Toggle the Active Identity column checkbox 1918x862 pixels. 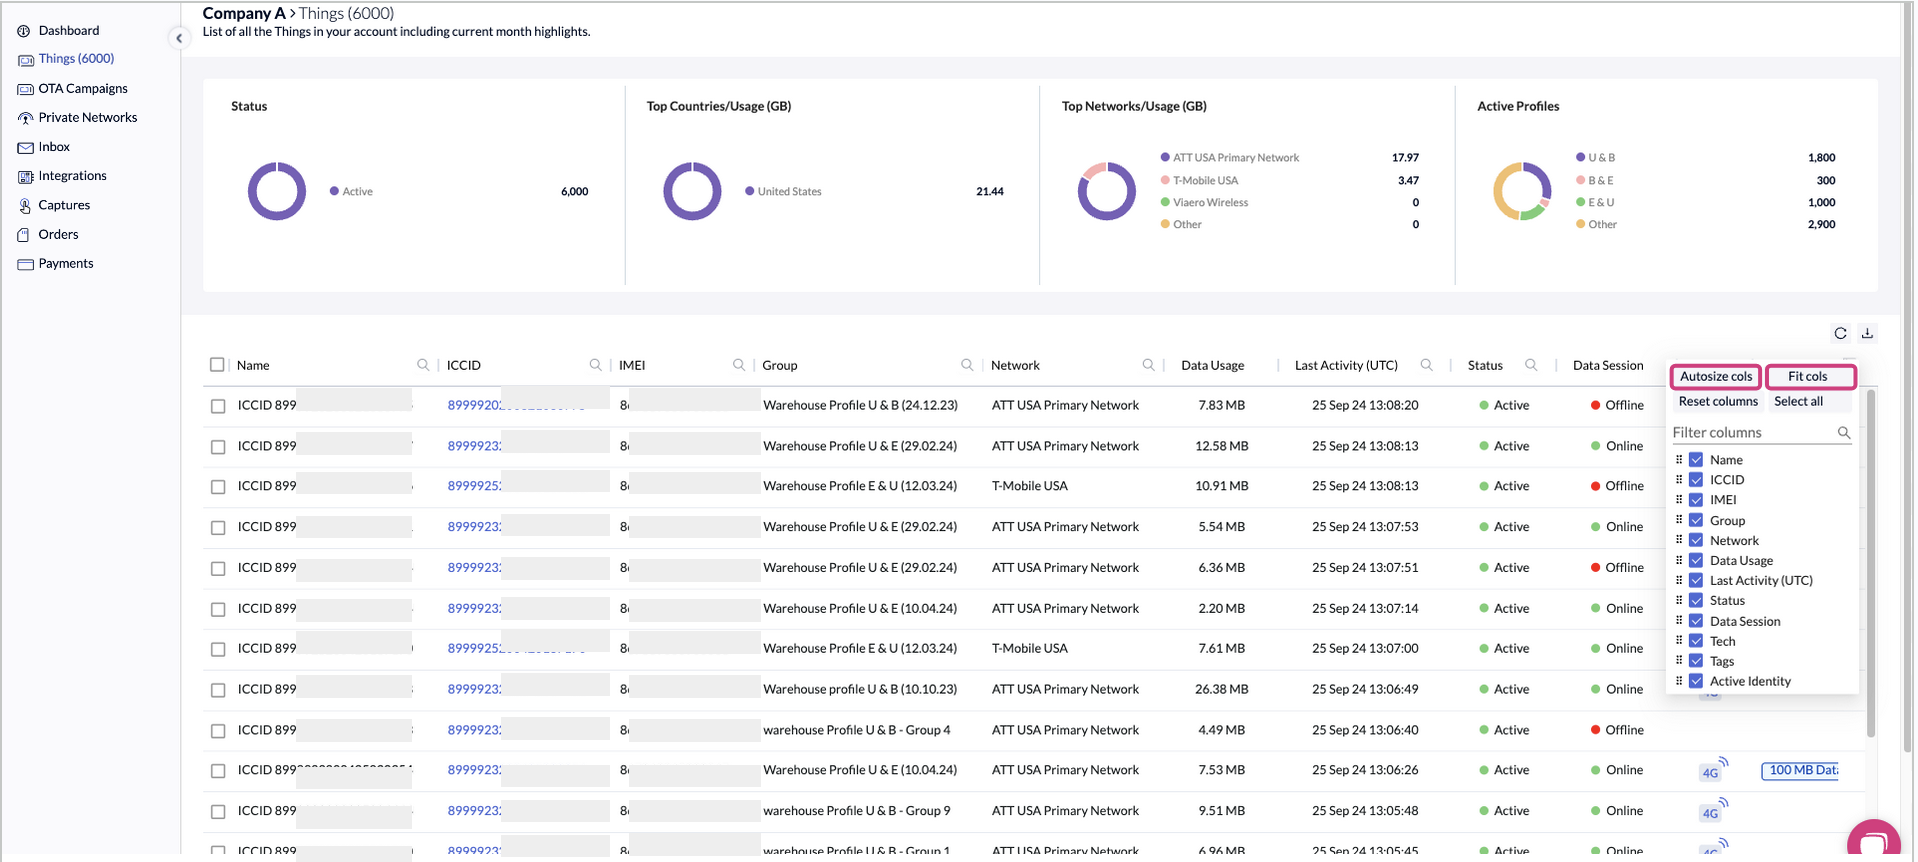point(1696,681)
